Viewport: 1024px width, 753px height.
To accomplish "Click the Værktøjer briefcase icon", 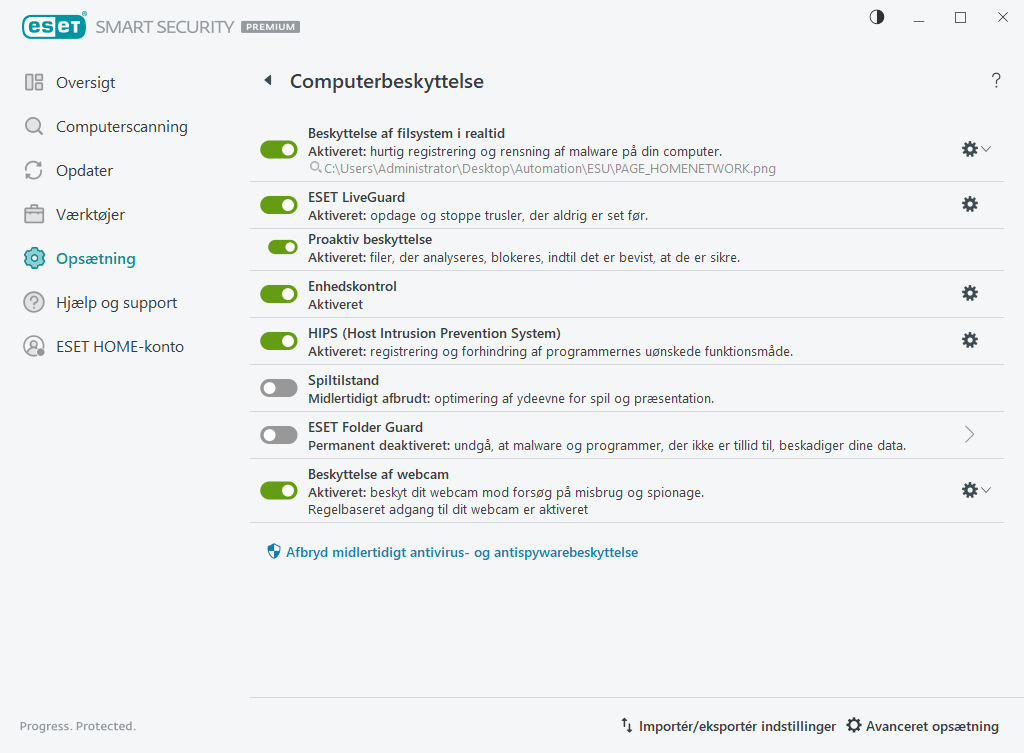I will (x=34, y=215).
